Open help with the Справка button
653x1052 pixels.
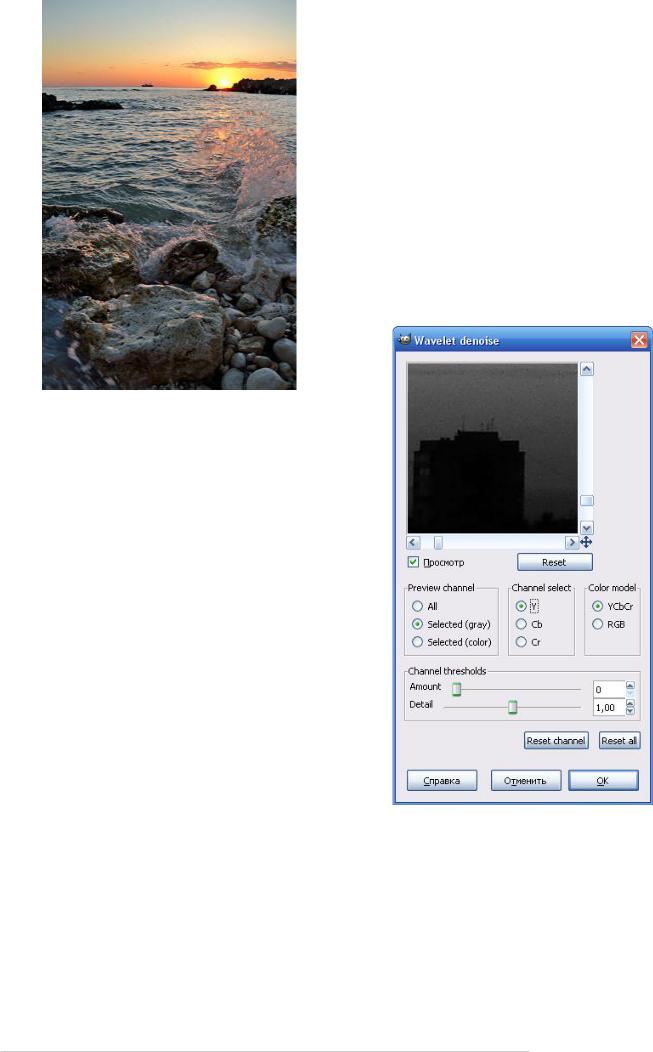click(x=442, y=780)
